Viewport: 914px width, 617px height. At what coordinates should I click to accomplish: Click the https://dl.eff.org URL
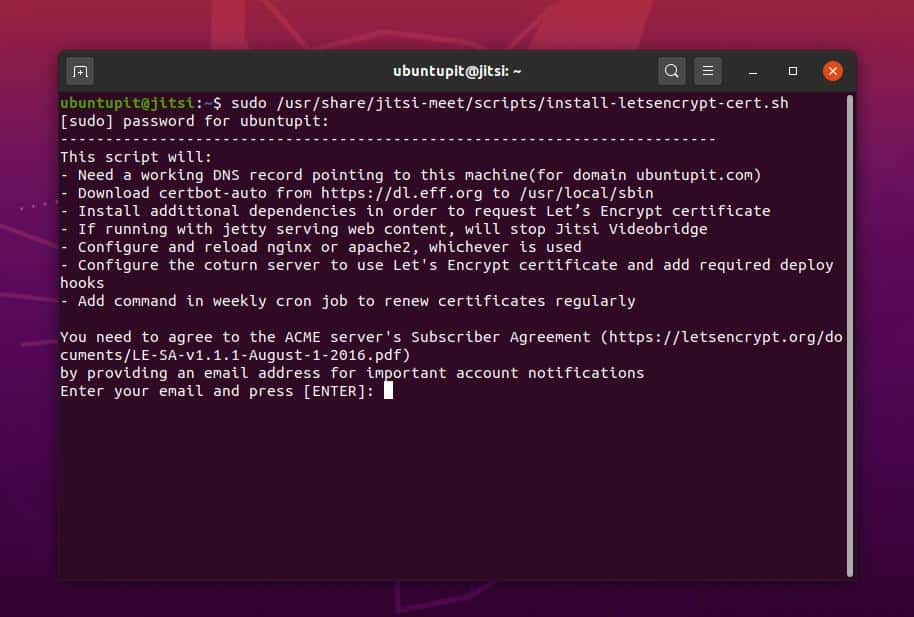pyautogui.click(x=402, y=193)
